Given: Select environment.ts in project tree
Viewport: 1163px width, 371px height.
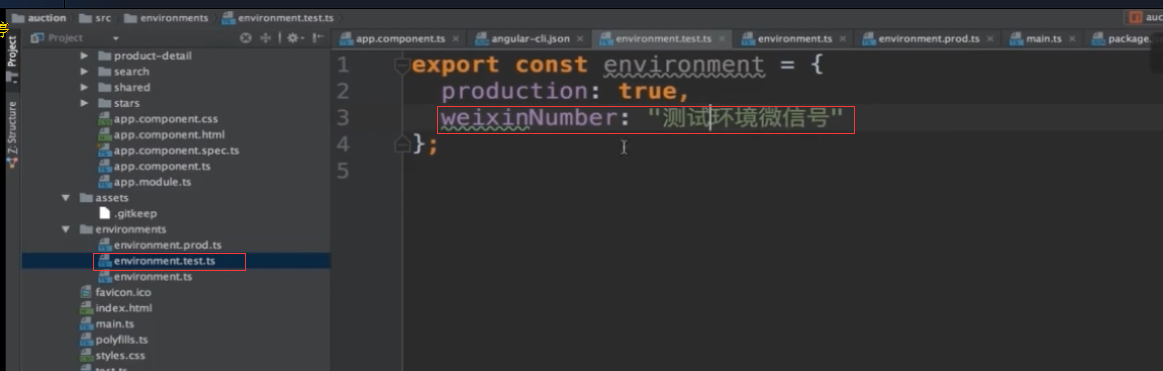Looking at the screenshot, I should [145, 277].
